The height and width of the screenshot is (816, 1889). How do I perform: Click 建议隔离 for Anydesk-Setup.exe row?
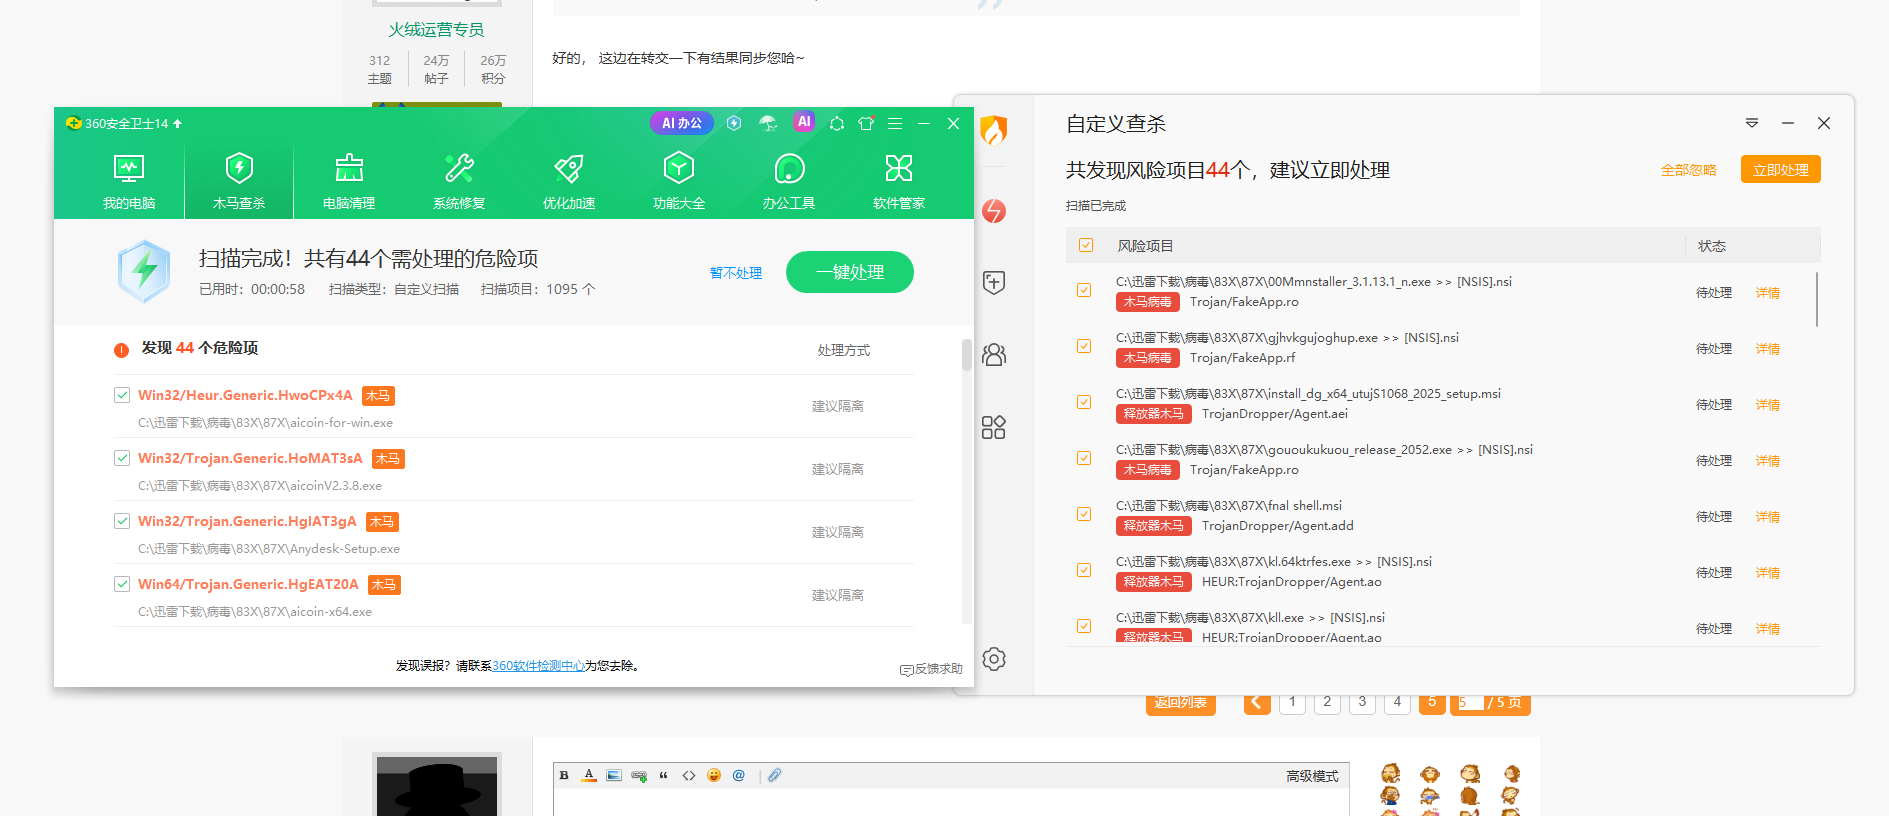click(x=838, y=532)
